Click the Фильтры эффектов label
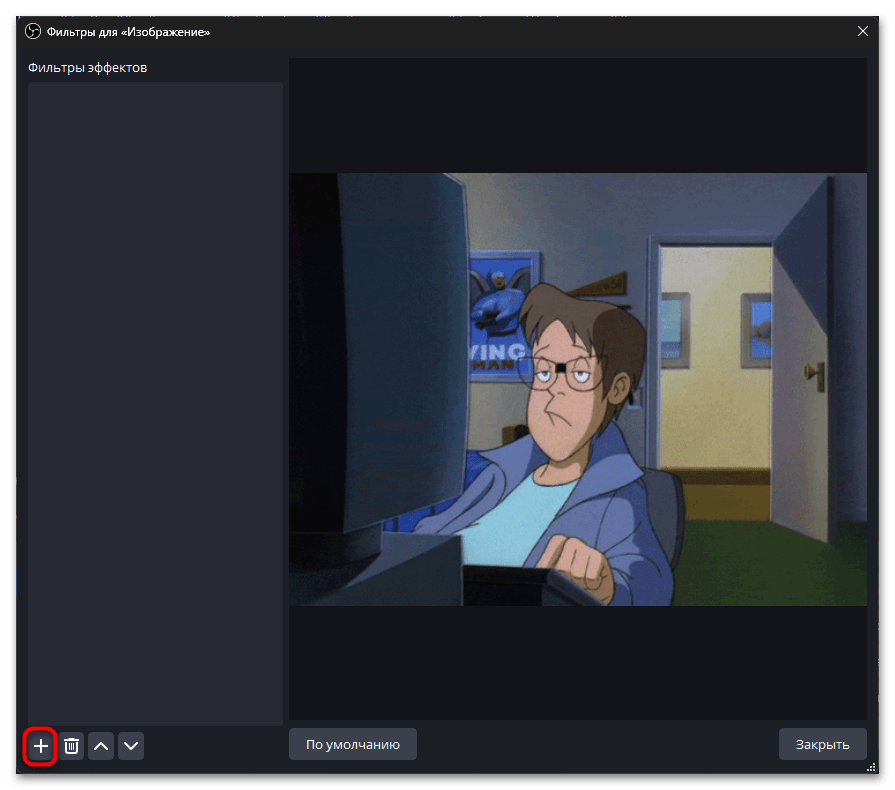This screenshot has width=895, height=790. coord(87,68)
